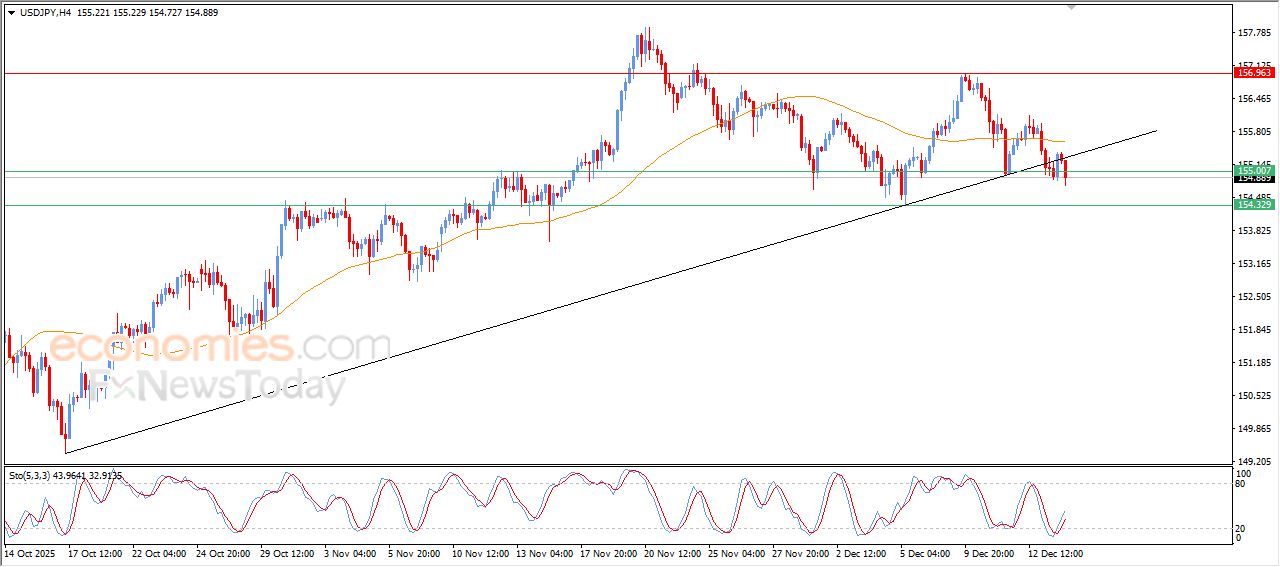This screenshot has height=567, width=1280.
Task: Click the green 155.007 price tag
Action: click(1254, 171)
